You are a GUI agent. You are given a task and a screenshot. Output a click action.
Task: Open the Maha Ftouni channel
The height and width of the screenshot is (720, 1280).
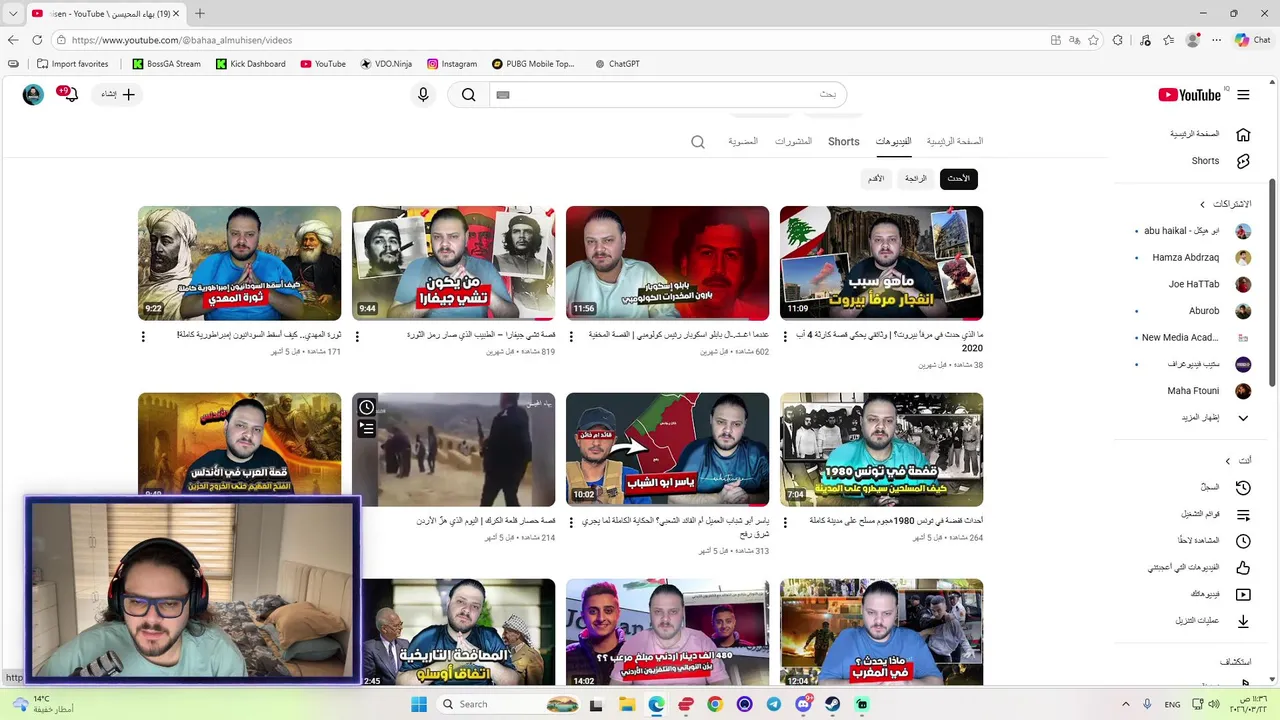1195,391
